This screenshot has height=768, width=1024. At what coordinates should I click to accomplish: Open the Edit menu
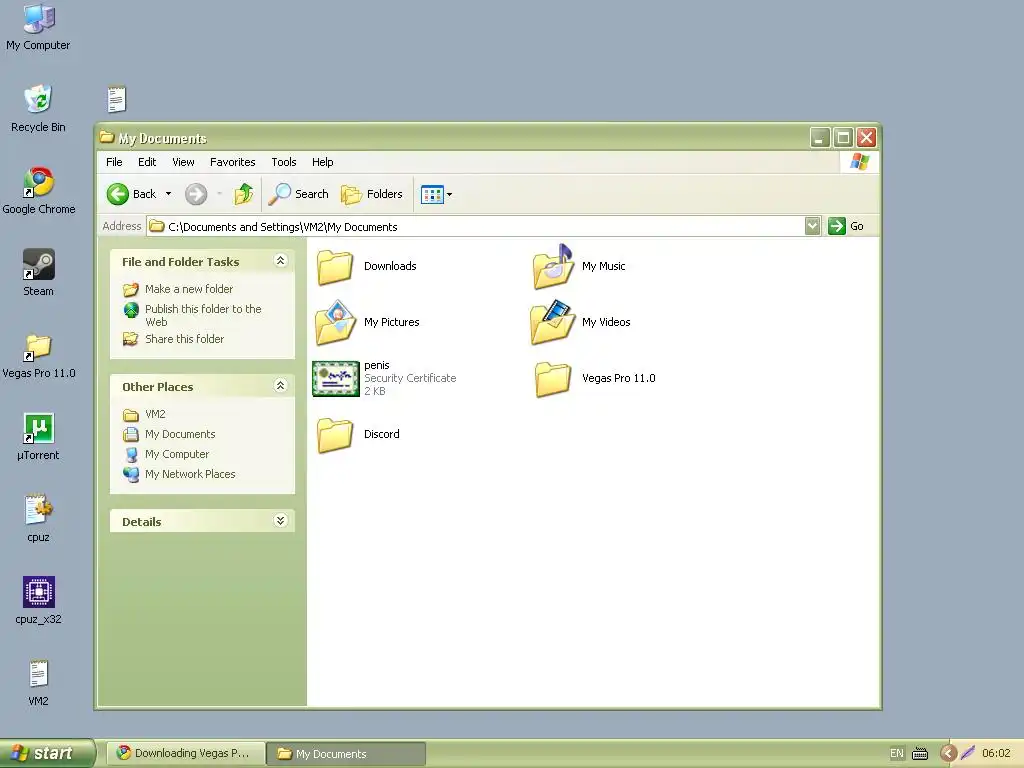(147, 162)
